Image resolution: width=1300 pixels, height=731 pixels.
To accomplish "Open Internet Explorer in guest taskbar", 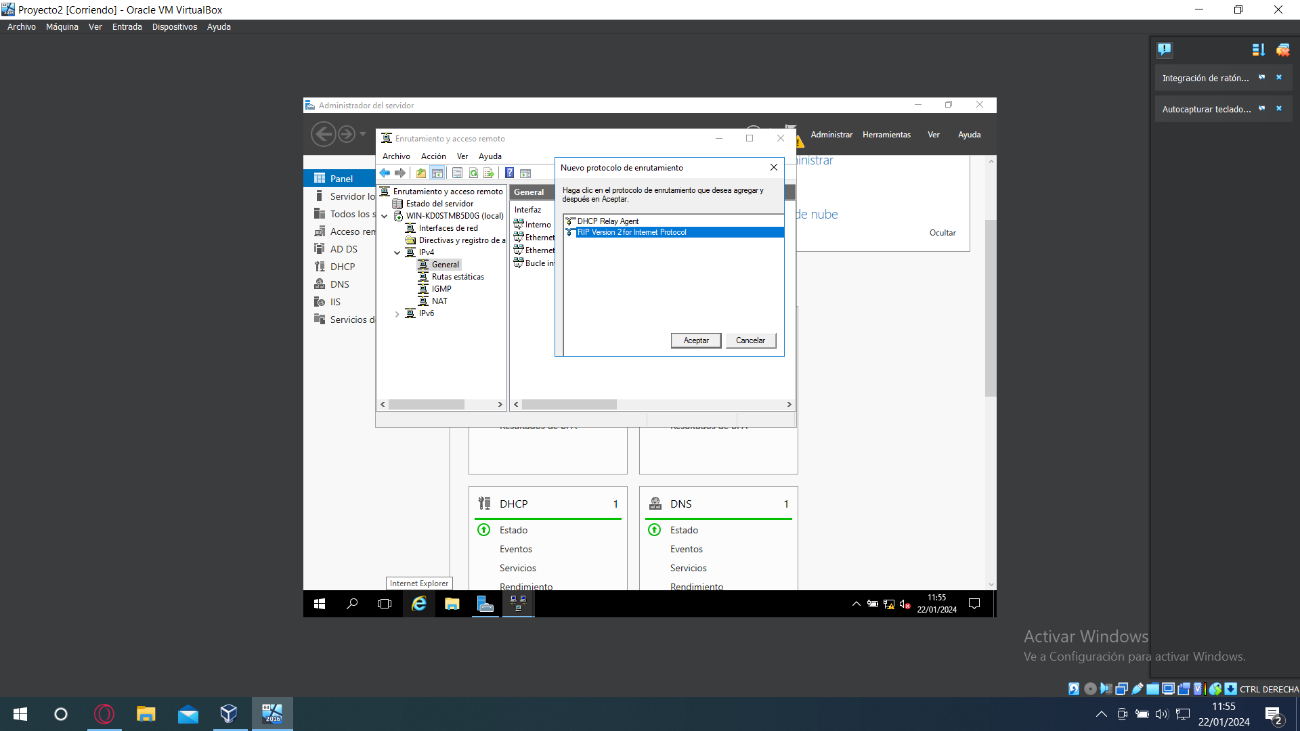I will 419,604.
